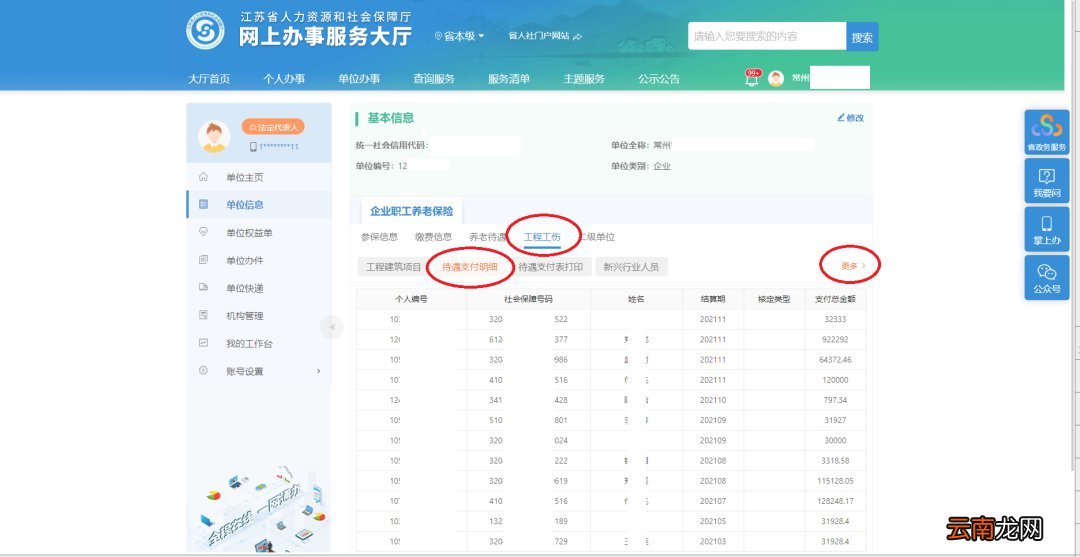This screenshot has width=1080, height=557.
Task: Open the notification bell with 99+ badge
Action: point(752,78)
